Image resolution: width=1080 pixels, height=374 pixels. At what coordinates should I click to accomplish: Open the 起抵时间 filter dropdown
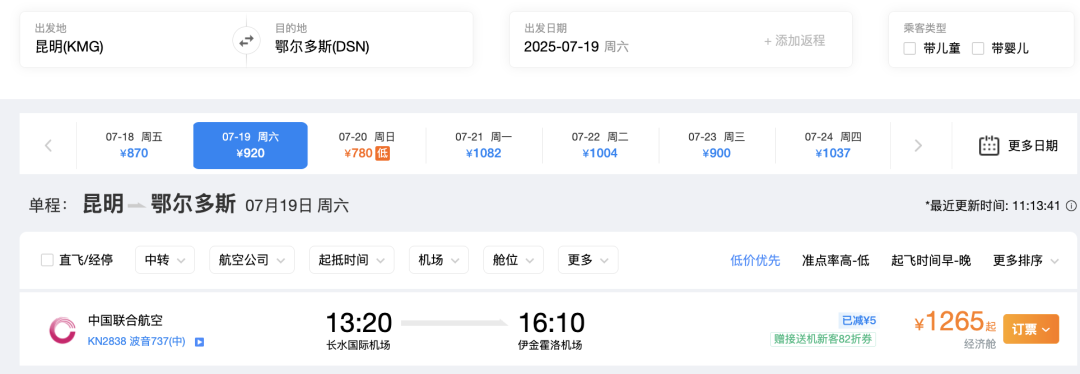pos(352,260)
